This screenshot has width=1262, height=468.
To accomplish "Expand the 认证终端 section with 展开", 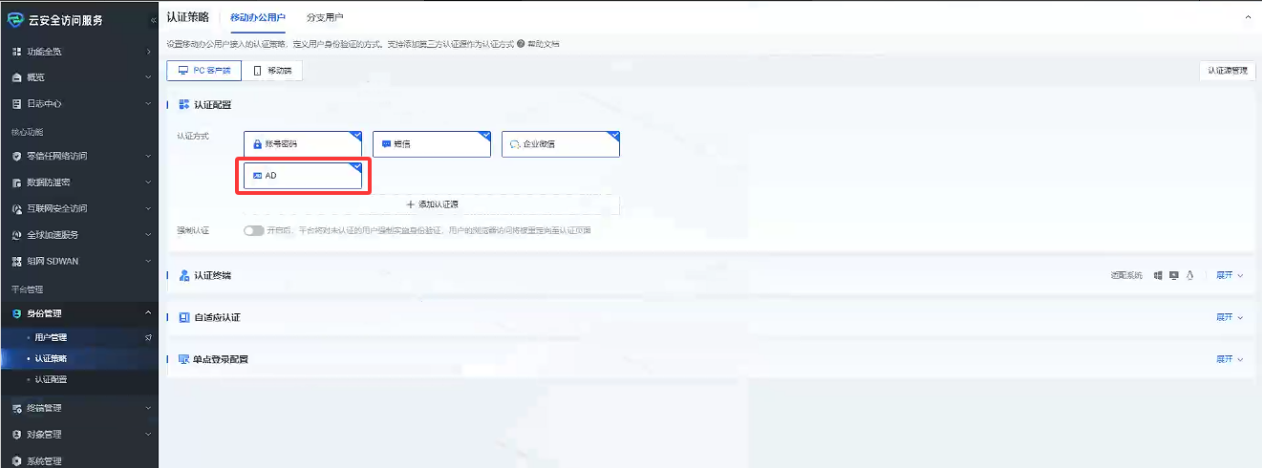I will pos(1229,275).
